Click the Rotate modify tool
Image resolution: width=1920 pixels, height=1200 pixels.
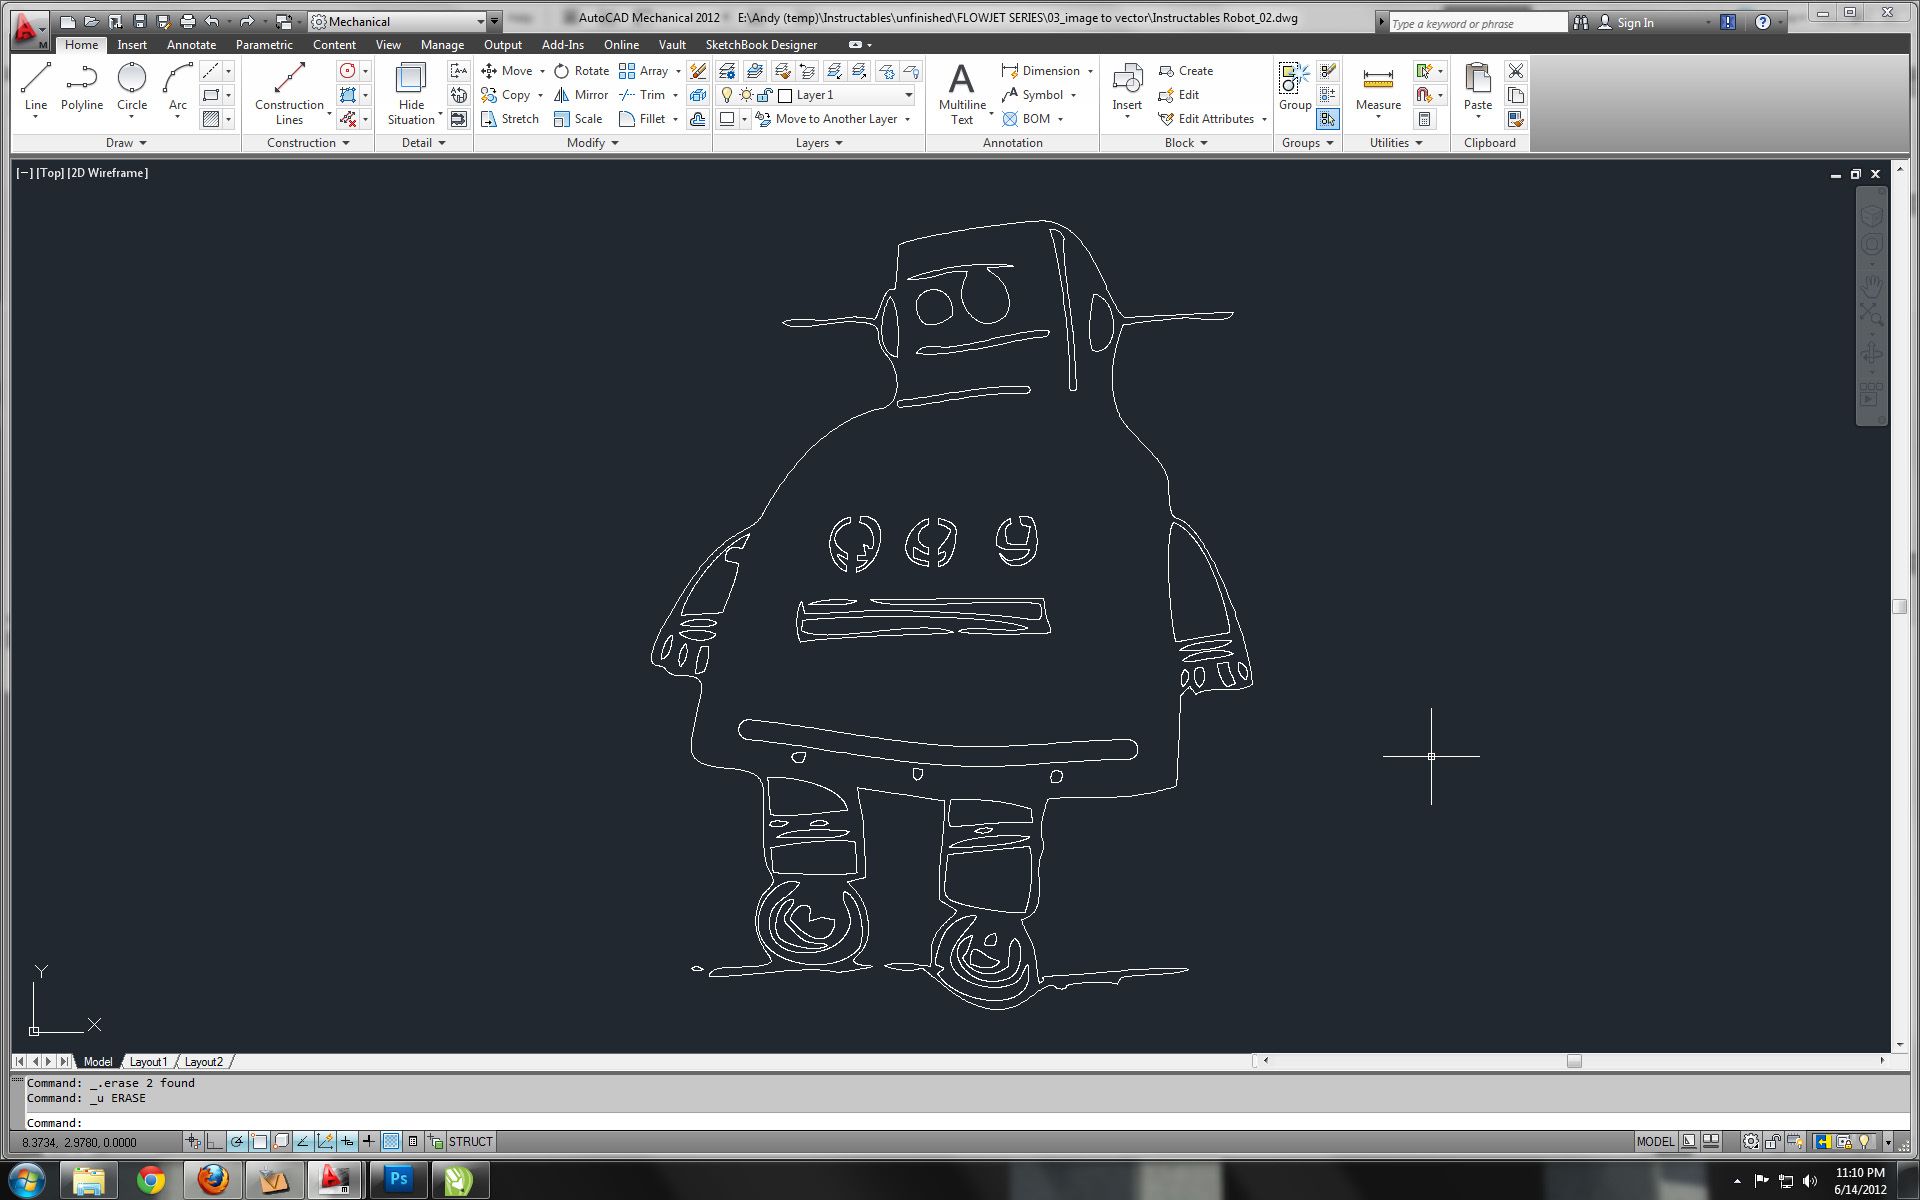coord(582,71)
